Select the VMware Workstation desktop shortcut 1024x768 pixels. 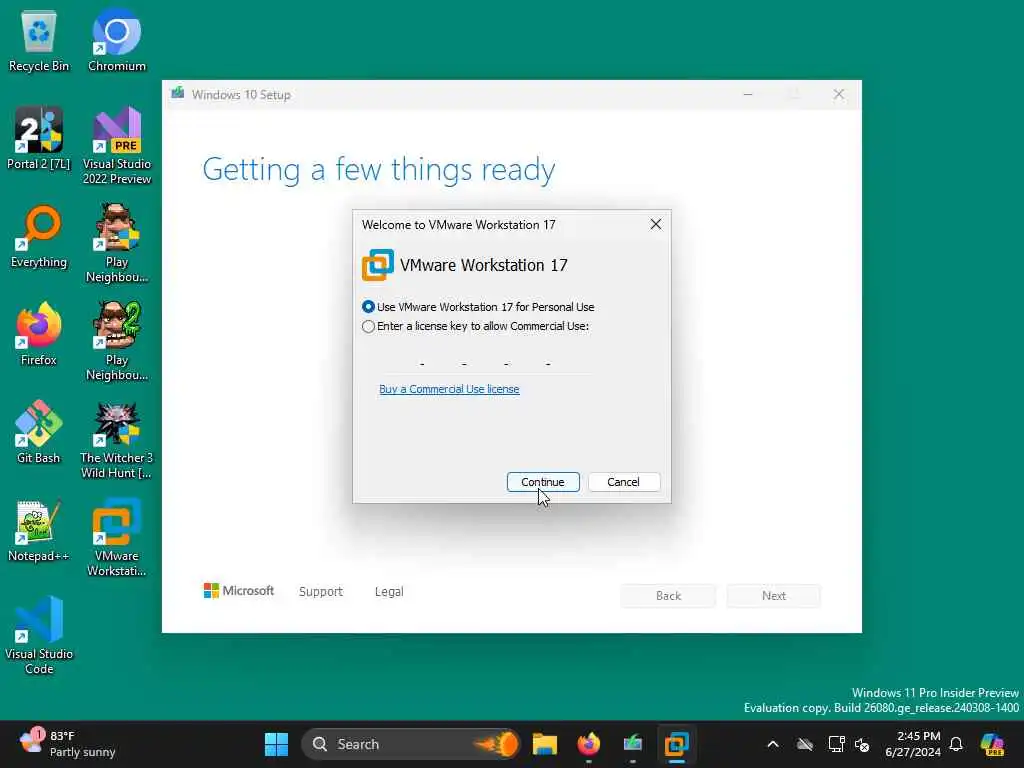[117, 537]
